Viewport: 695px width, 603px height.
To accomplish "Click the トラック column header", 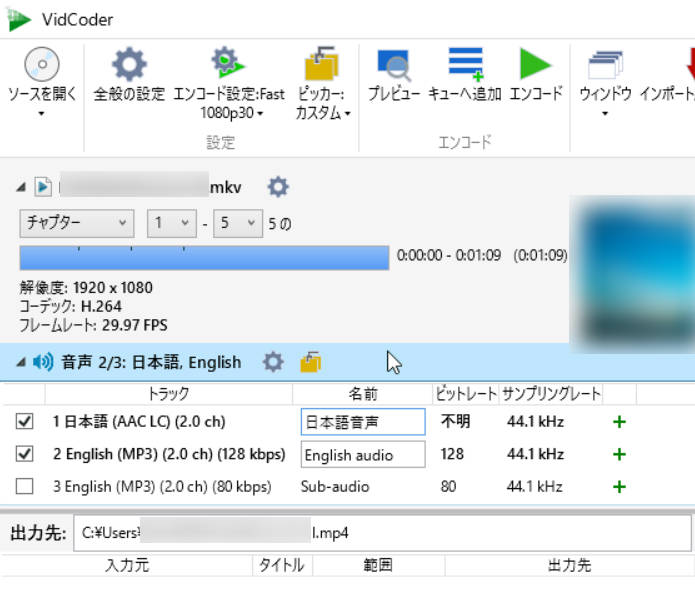I will (168, 394).
